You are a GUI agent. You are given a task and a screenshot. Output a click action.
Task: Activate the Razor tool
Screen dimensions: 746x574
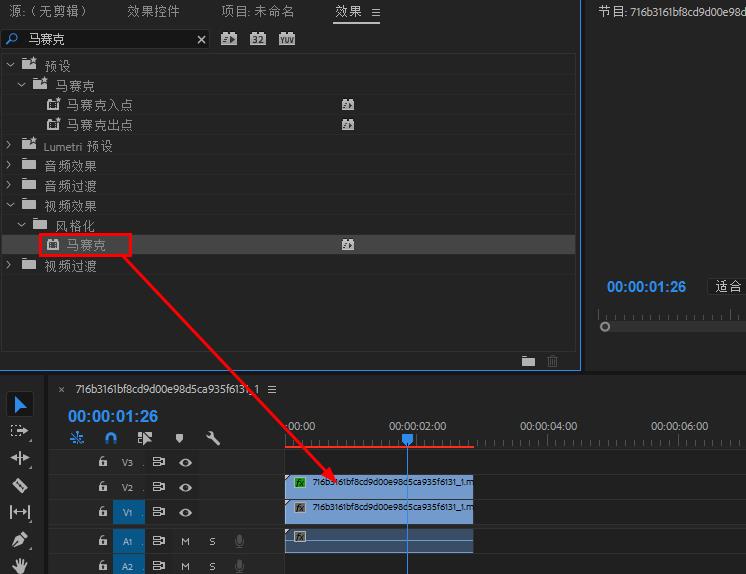coord(20,485)
